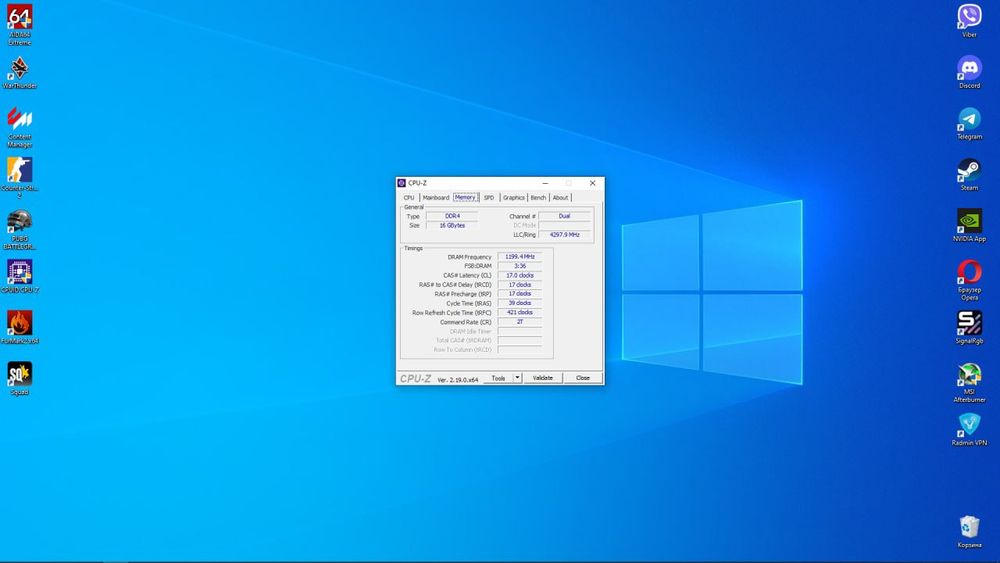Click the Row Refresh Cycle Time (tRFC) label
Viewport: 1000px width, 563px height.
pyautogui.click(x=452, y=313)
